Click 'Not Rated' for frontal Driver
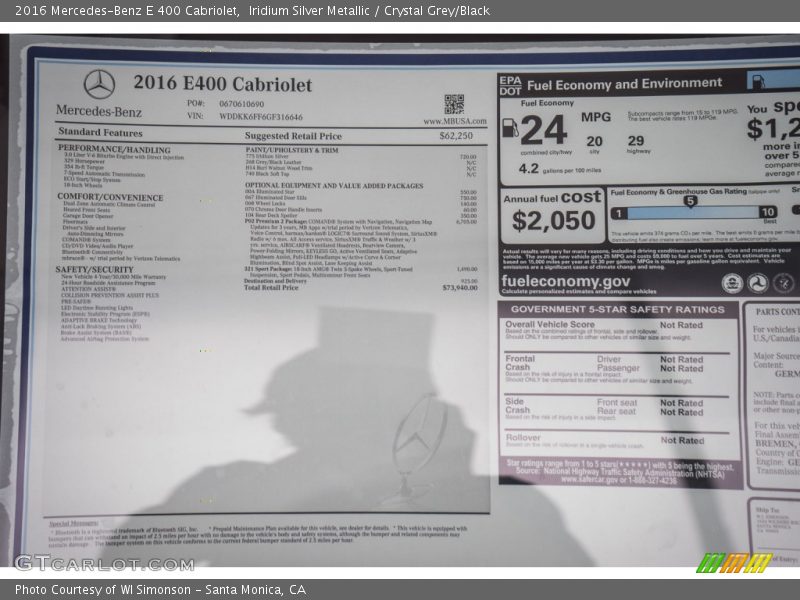 682,360
